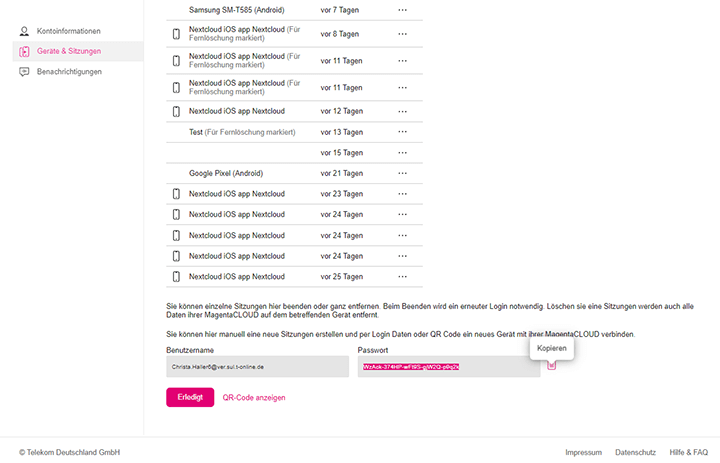Click Nextcloud iOS app name in vor 12 Tagen row
Screen dimensions: 720x463
coord(237,111)
